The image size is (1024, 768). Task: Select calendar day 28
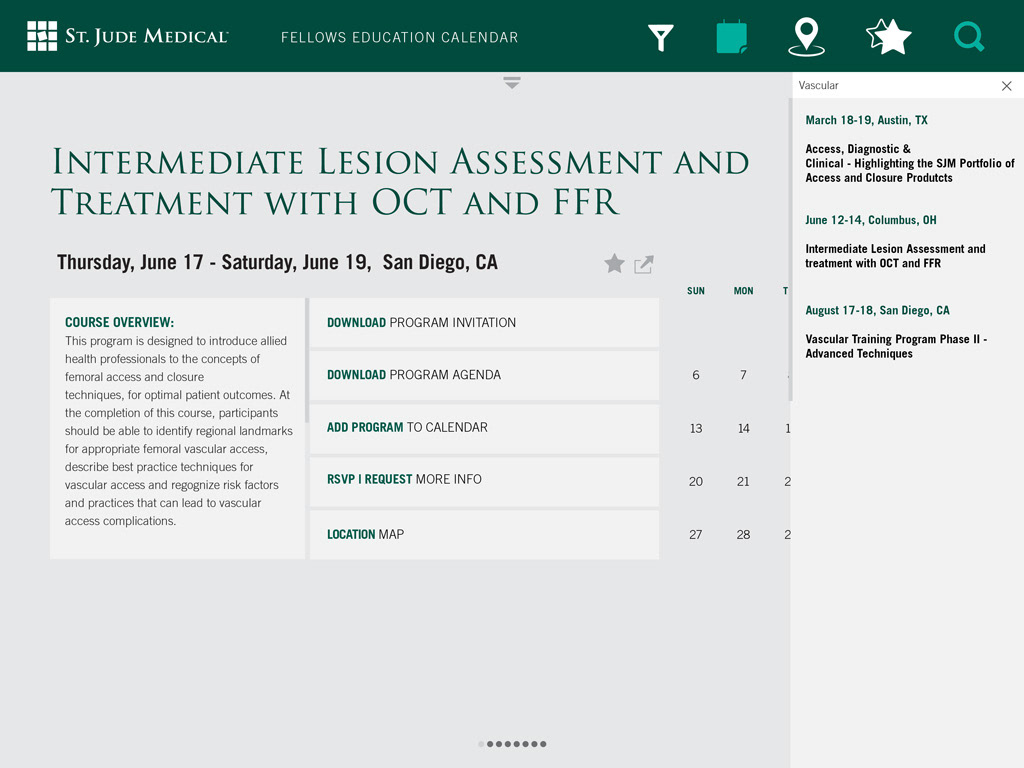(x=743, y=534)
